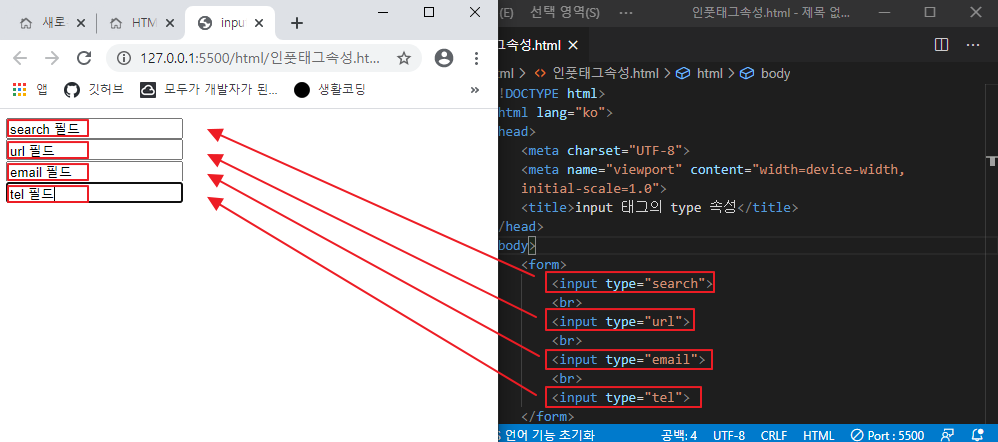Open the VS Code overflow menu (...)

pyautogui.click(x=626, y=12)
